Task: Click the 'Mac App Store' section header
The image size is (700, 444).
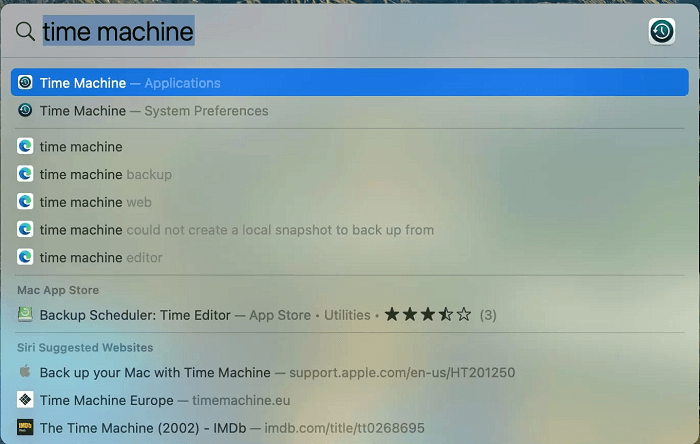Action: point(58,290)
